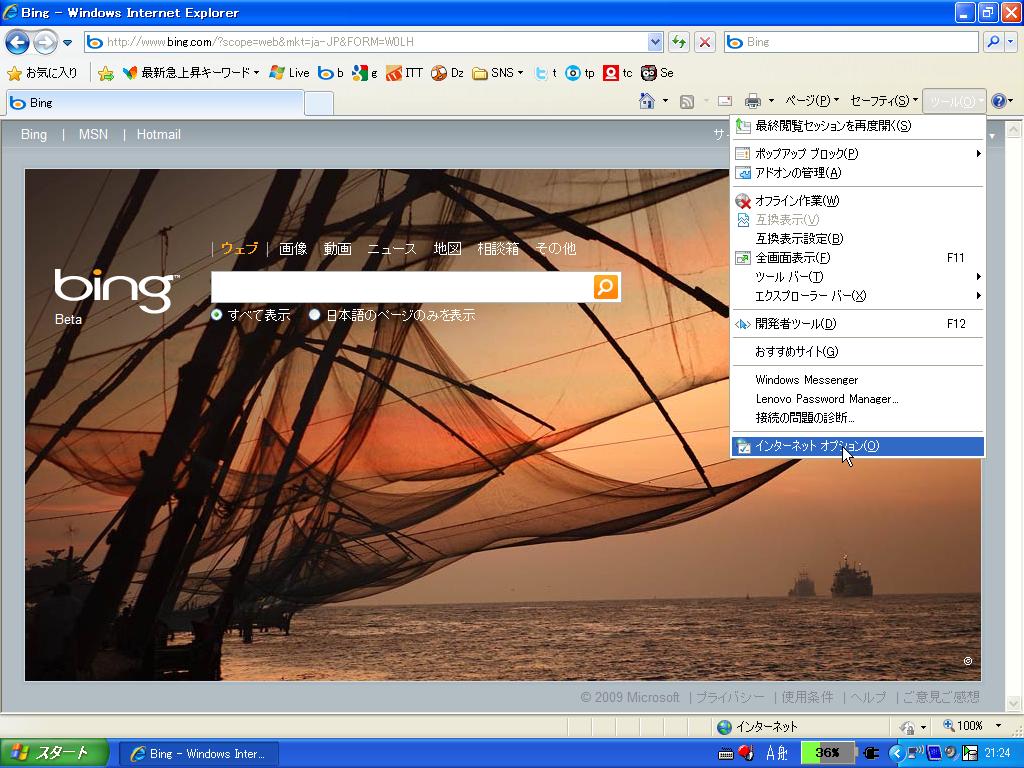Screen dimensions: 1024x768
Task: Select 開発者ツール(D) menu item
Action: click(x=857, y=324)
